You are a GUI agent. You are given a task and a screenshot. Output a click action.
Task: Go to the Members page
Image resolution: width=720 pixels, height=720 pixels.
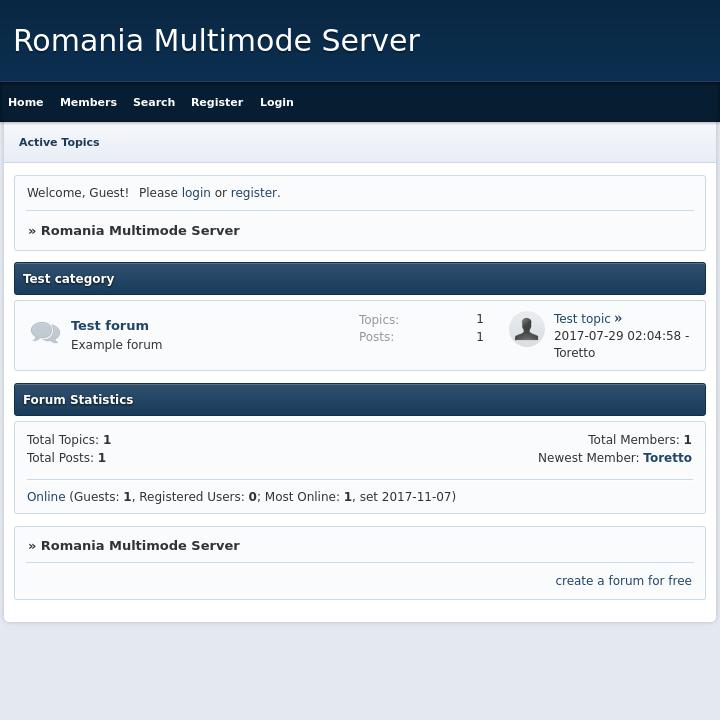88,102
